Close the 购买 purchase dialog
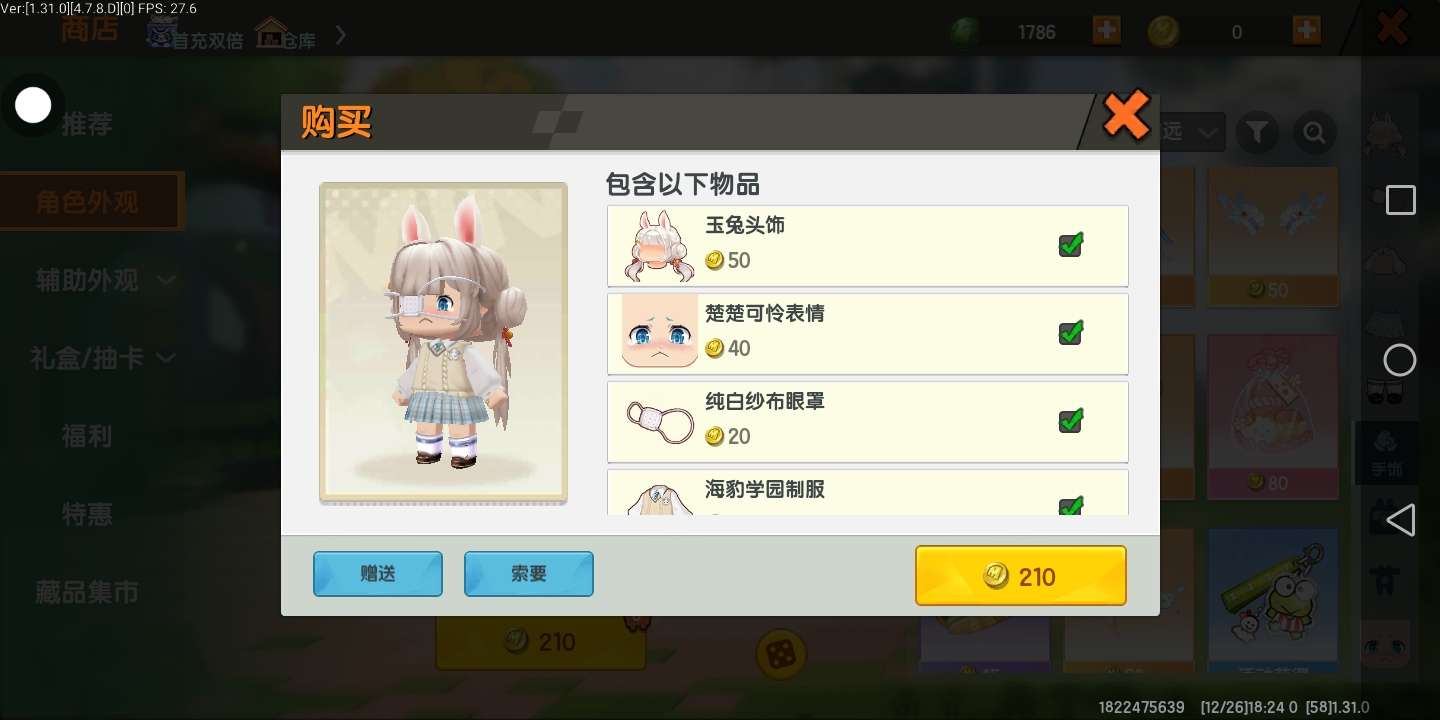The image size is (1440, 720). tap(1126, 116)
